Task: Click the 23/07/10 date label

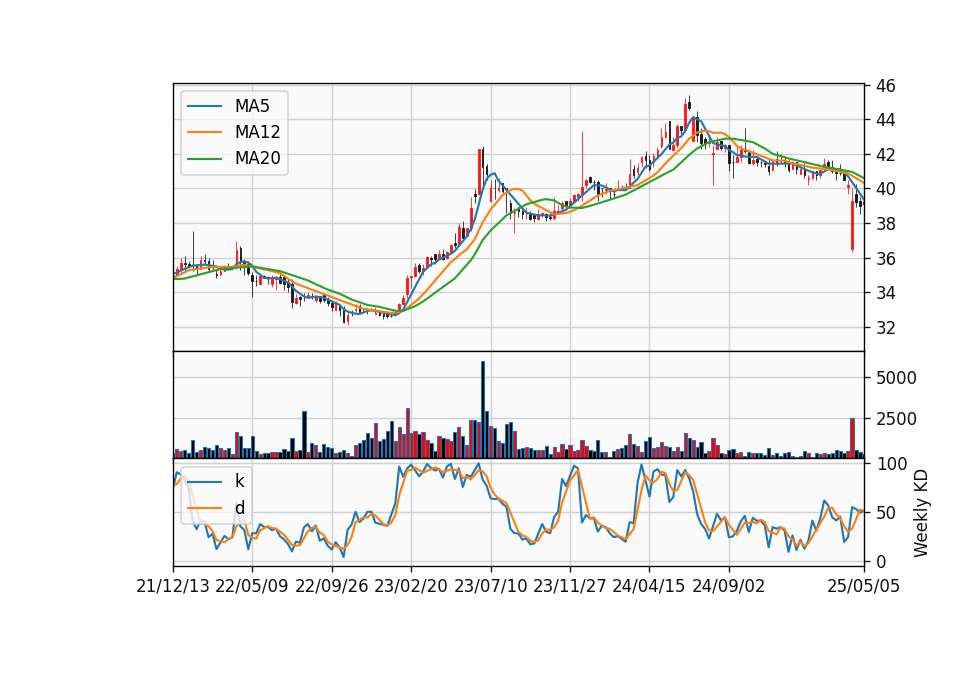Action: [x=490, y=586]
